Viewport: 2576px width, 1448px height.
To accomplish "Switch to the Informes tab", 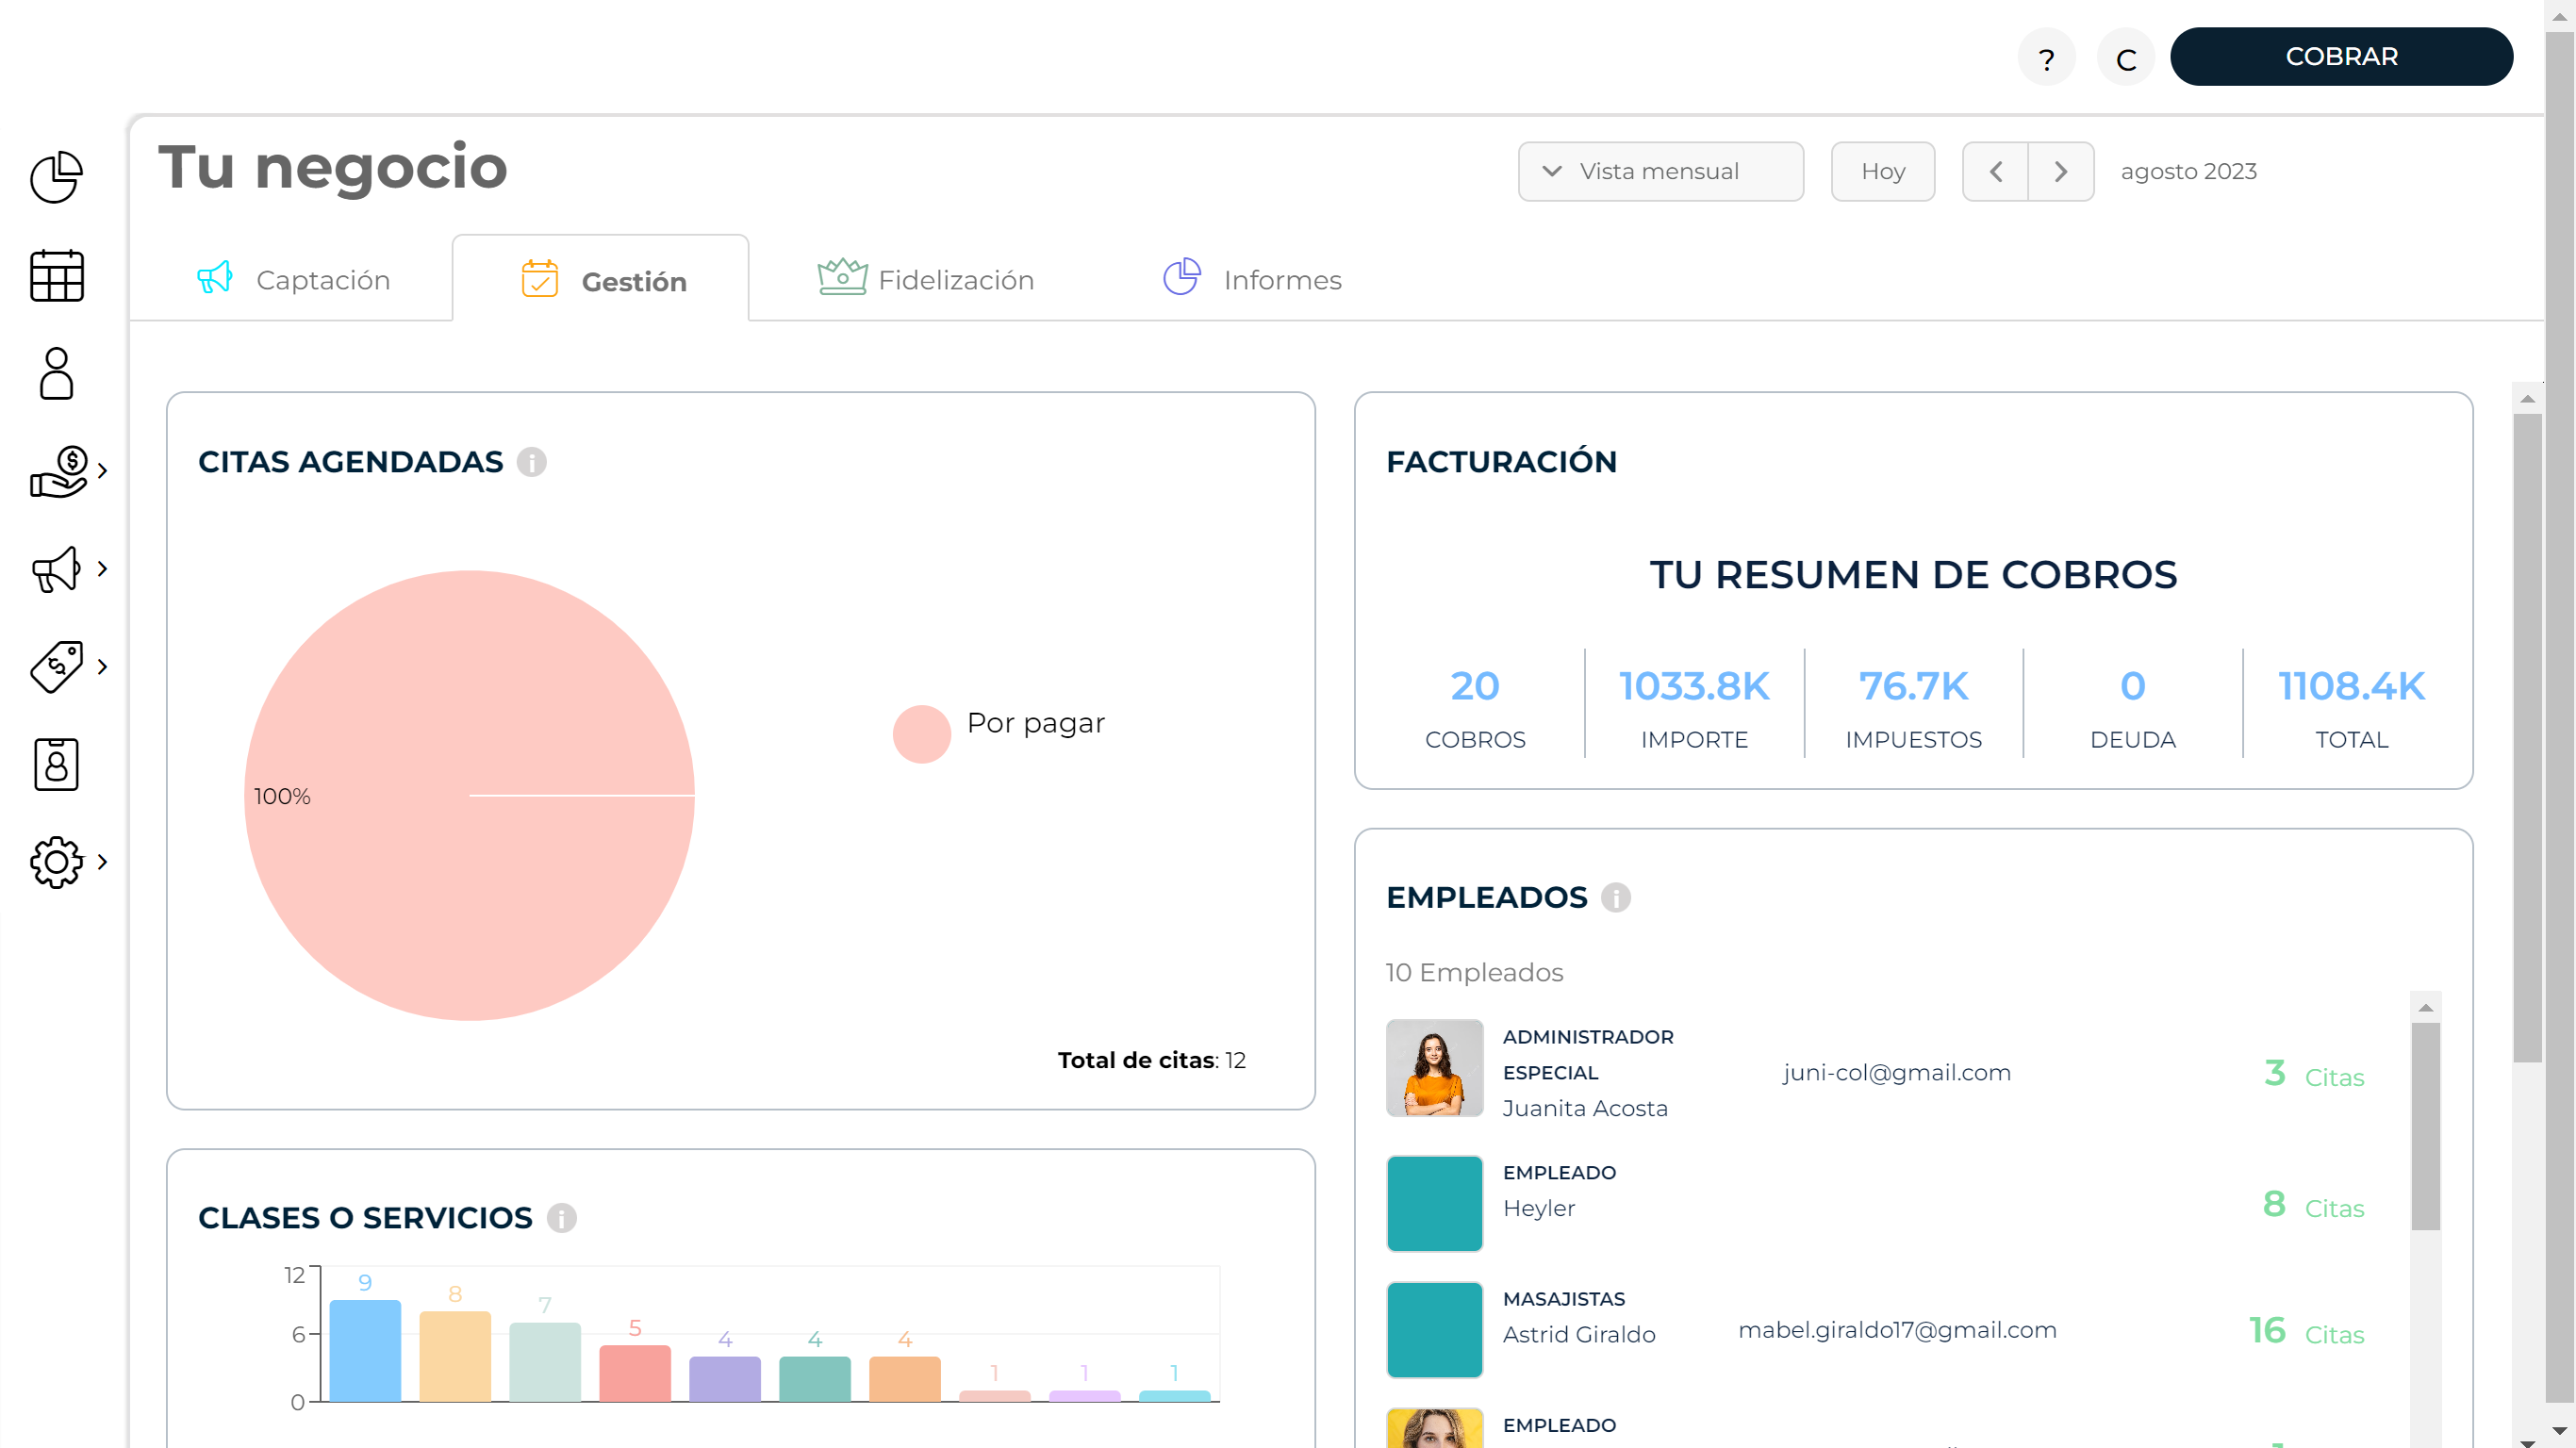I will [x=1252, y=279].
